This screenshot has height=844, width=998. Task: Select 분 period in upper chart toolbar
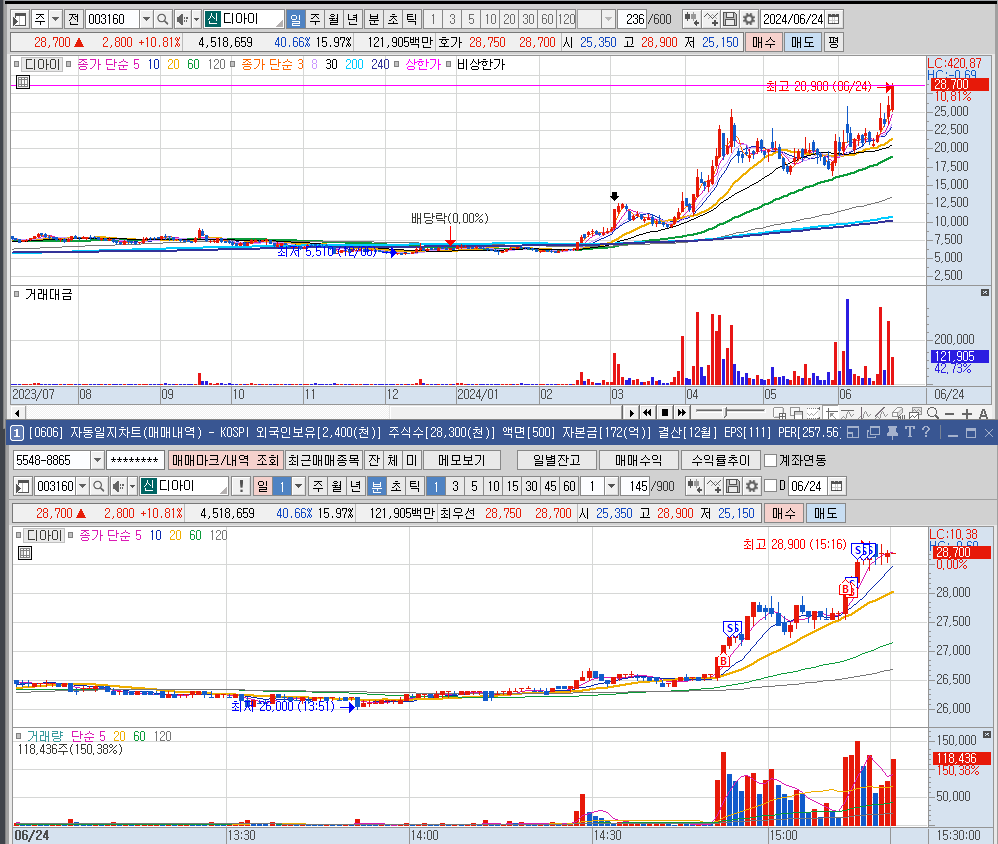374,19
